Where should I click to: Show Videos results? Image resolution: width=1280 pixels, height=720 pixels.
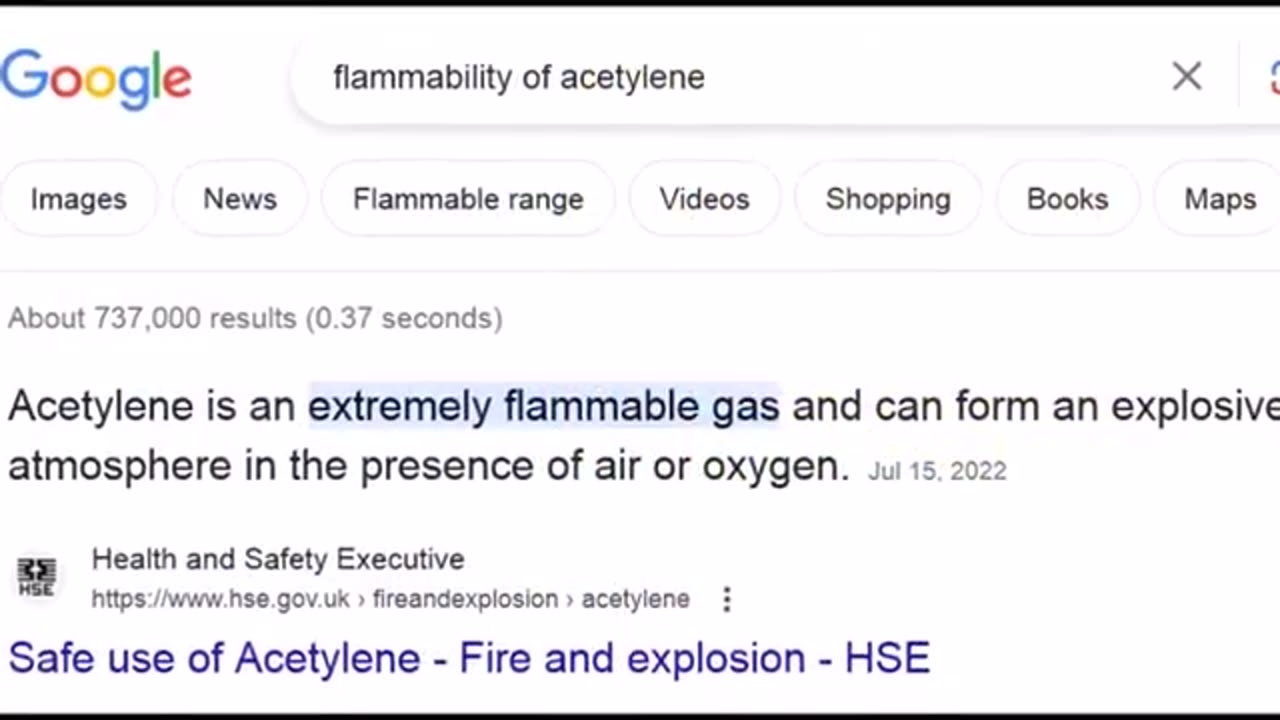point(704,199)
